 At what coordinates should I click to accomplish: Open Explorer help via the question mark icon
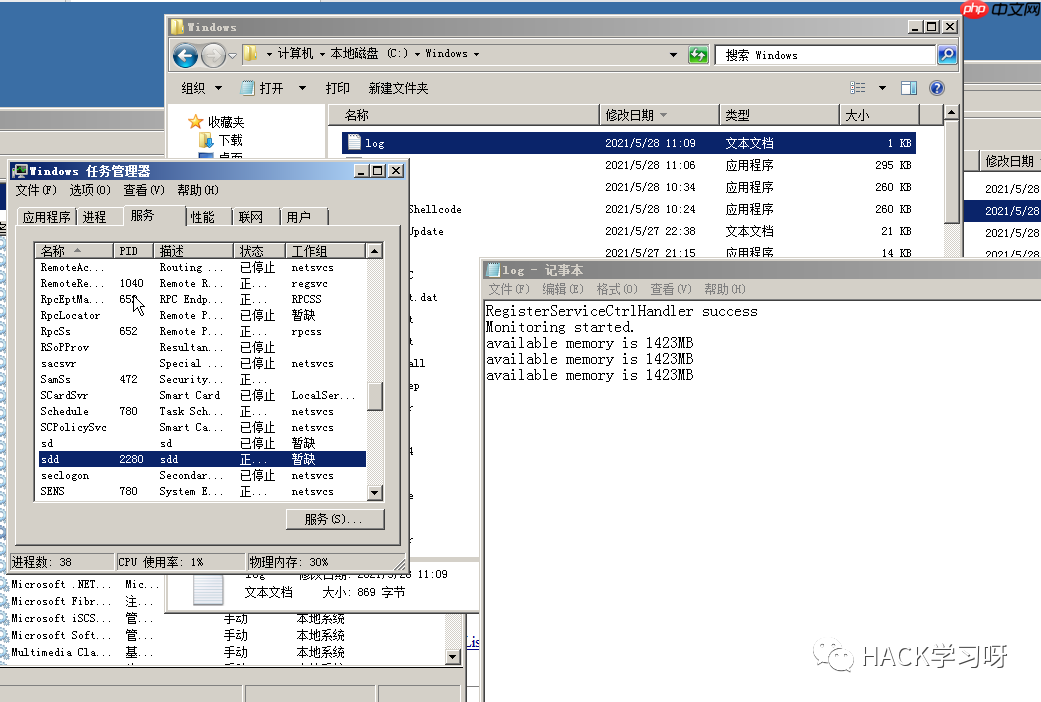[x=935, y=87]
